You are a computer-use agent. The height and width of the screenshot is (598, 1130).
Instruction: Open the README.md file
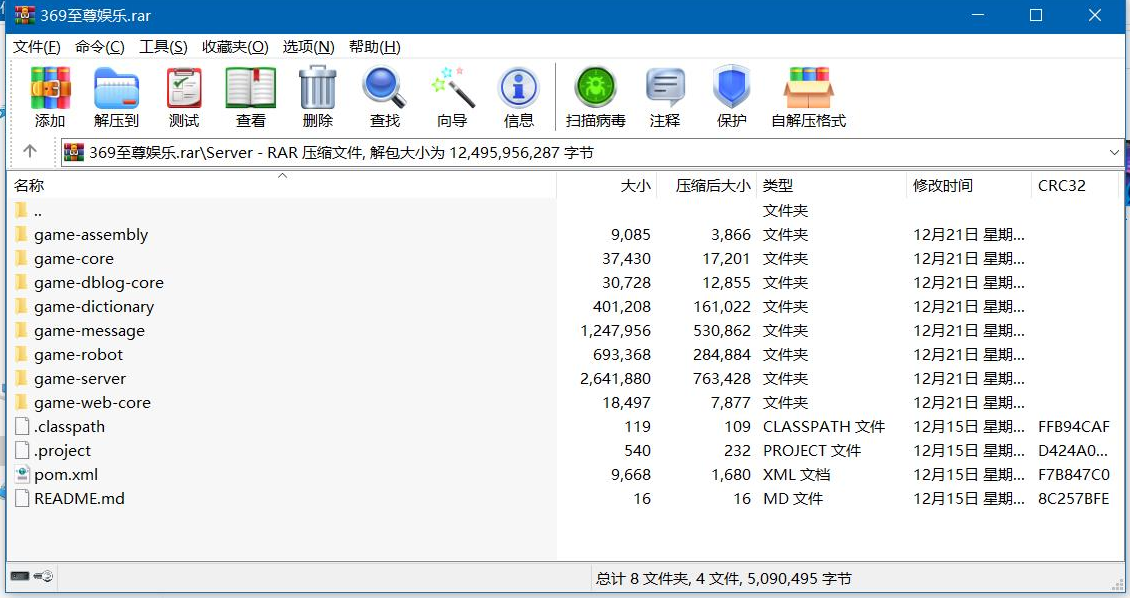(x=77, y=498)
